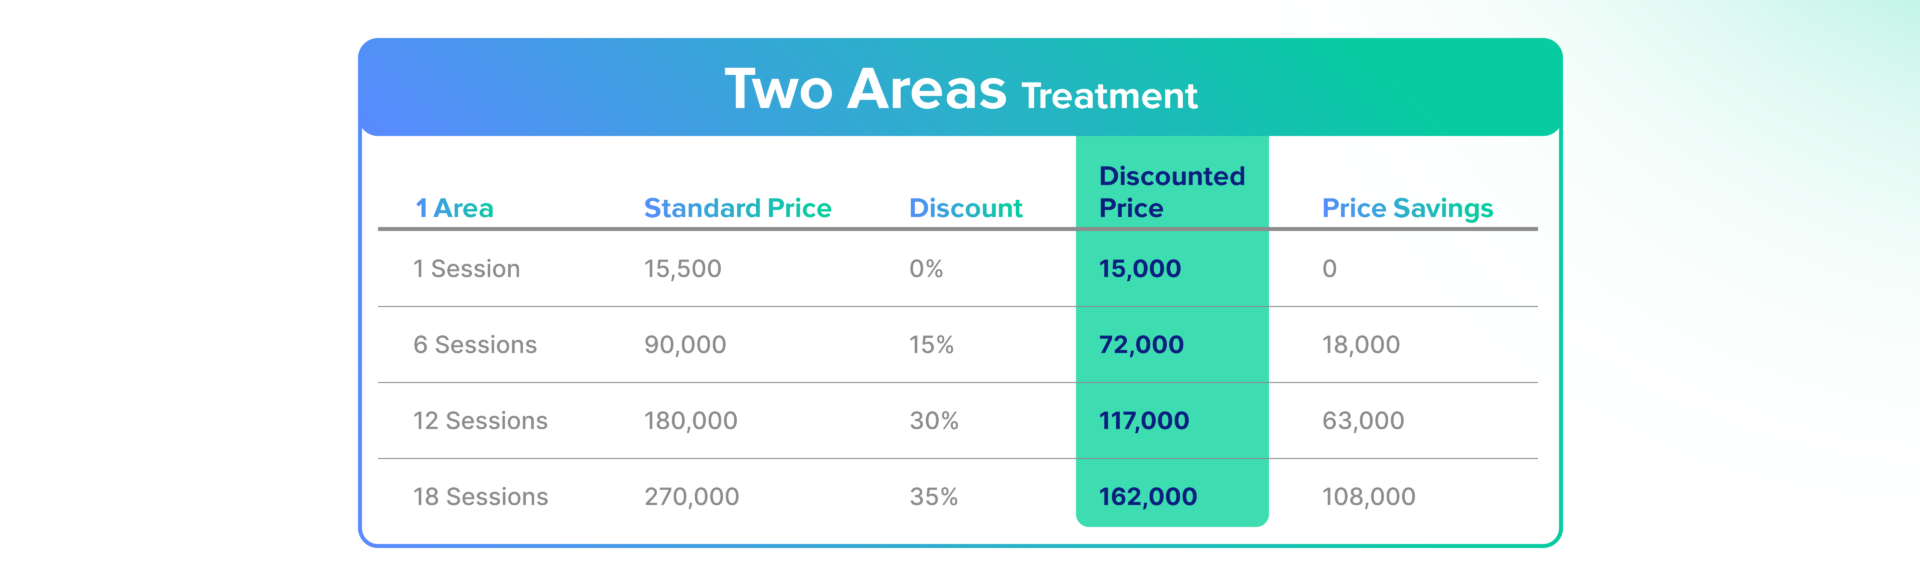Select the 35% discount value

pos(933,497)
